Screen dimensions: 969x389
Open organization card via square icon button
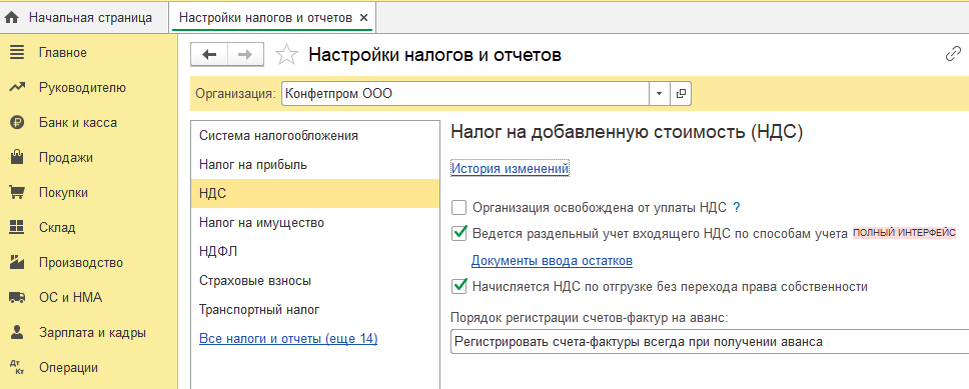(681, 94)
